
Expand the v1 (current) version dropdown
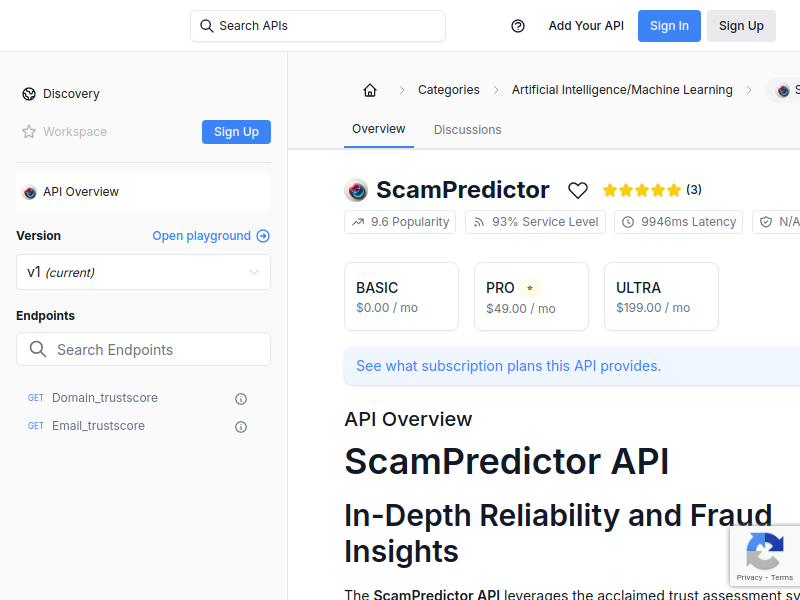point(143,272)
